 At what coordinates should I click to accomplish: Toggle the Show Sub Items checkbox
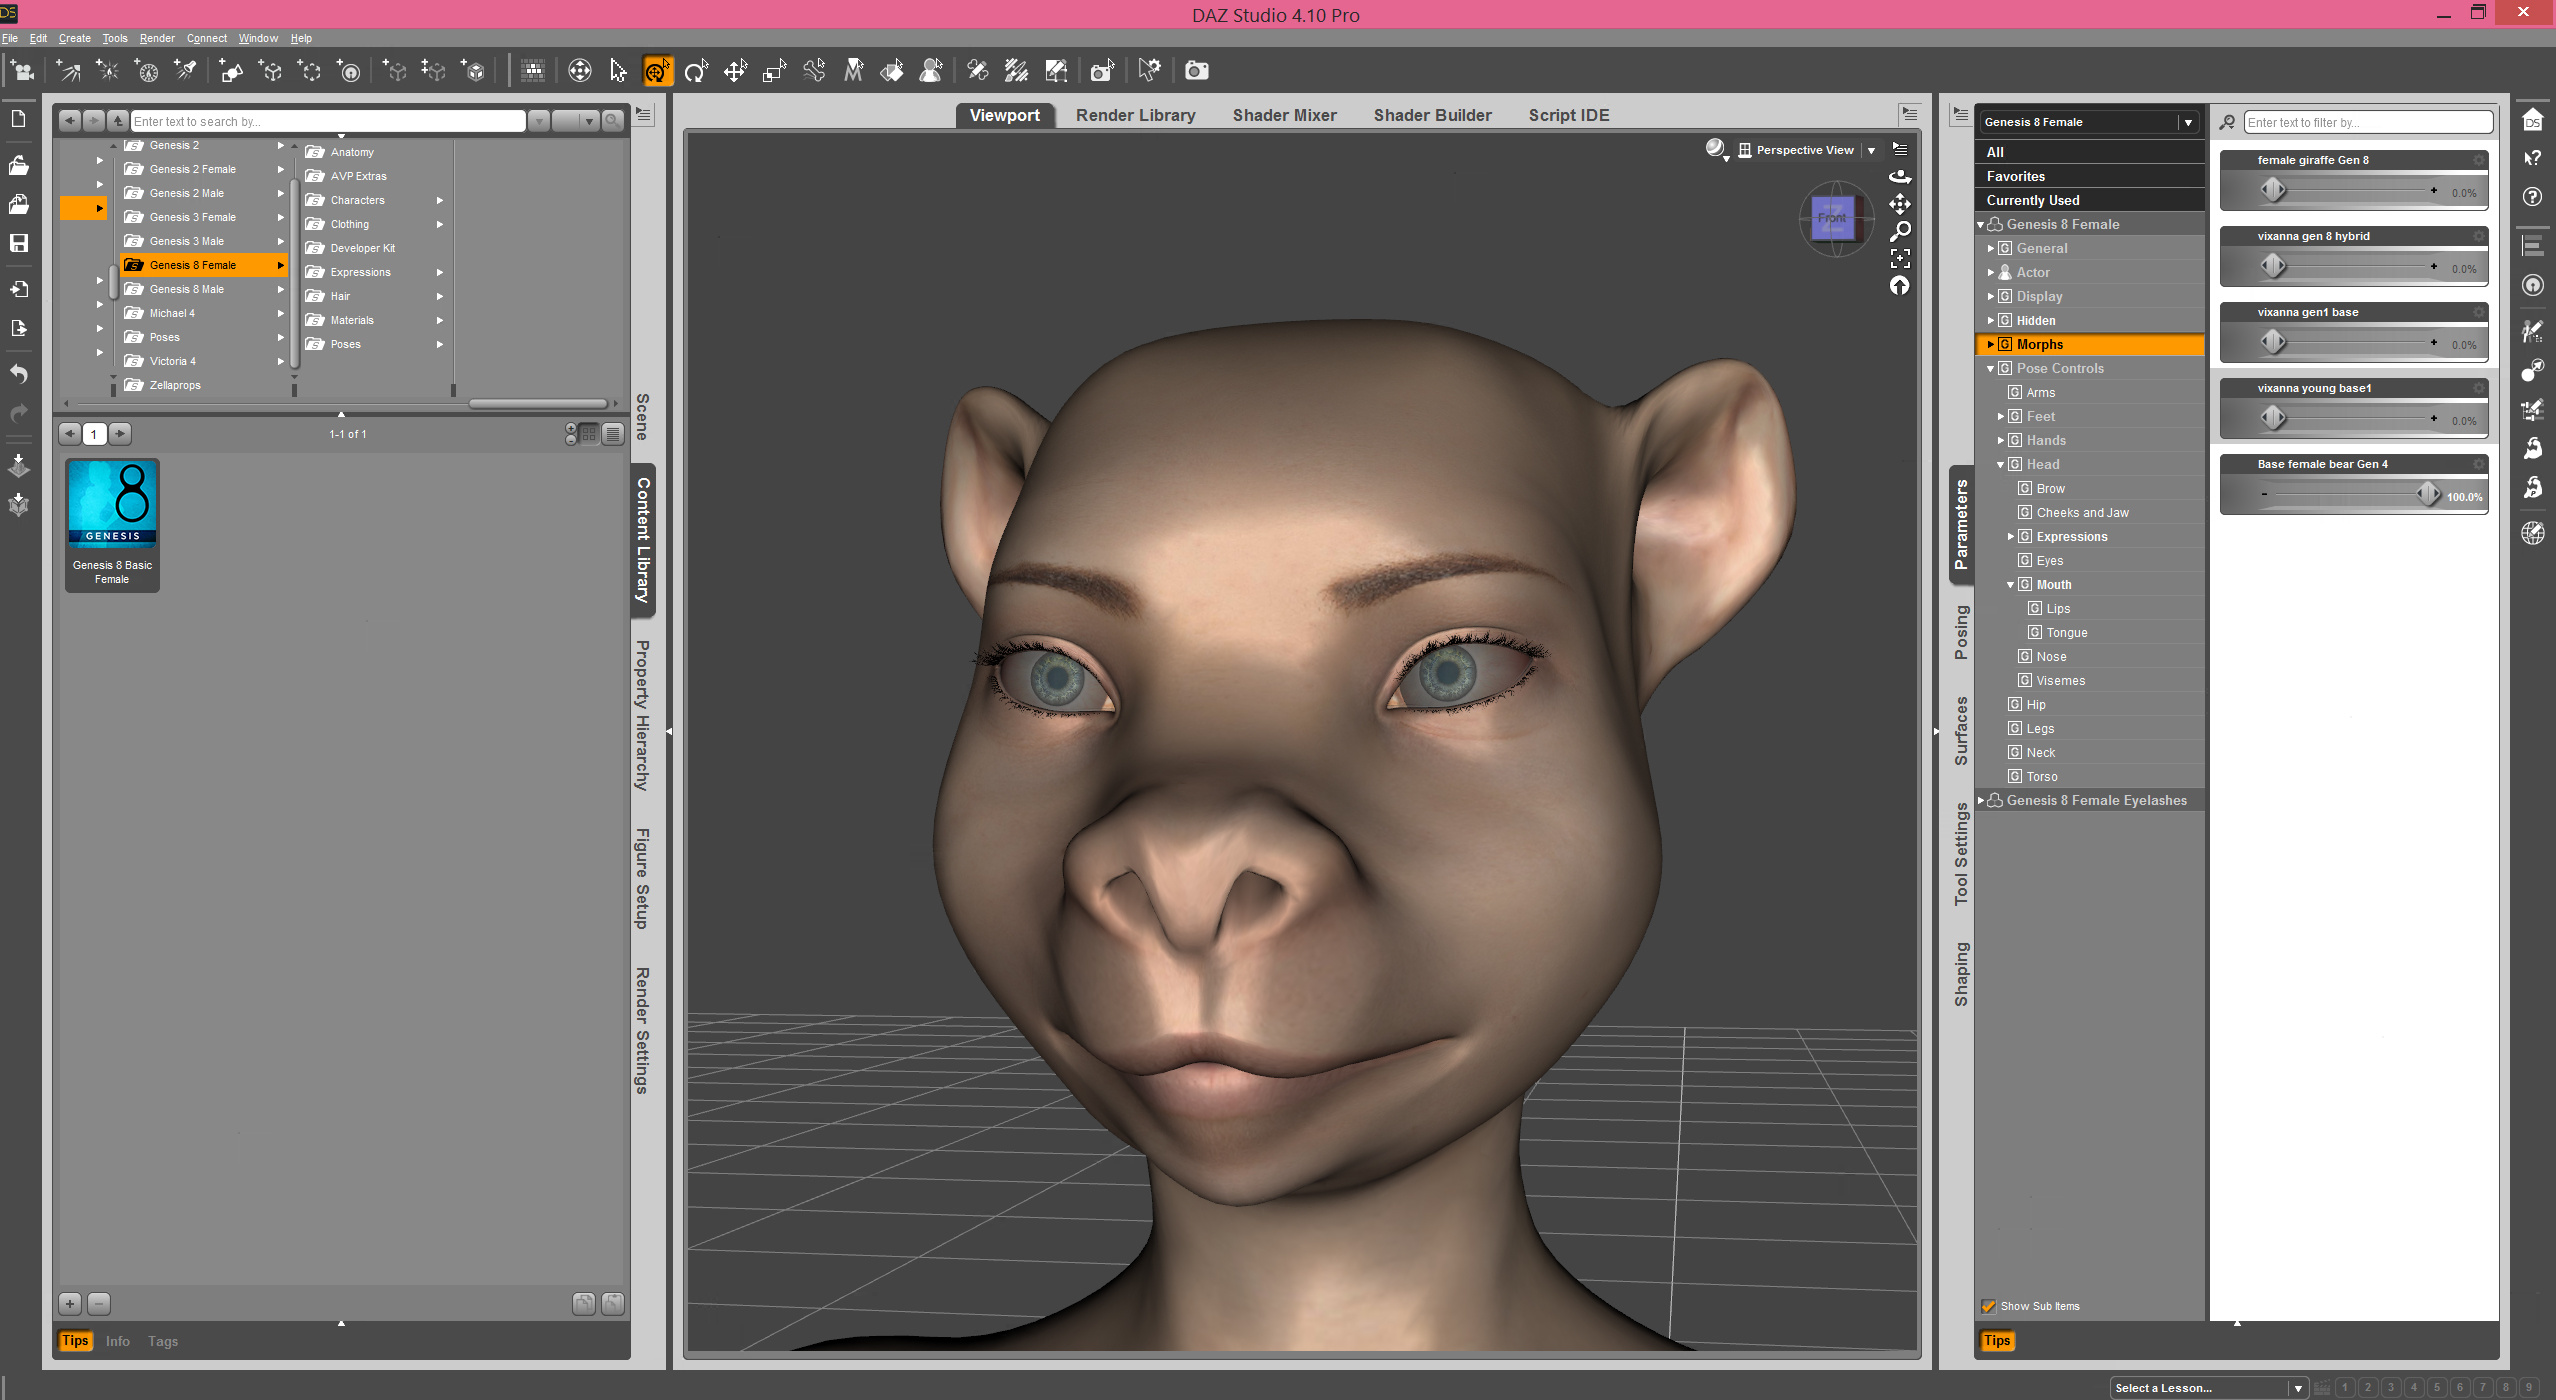(1989, 1306)
